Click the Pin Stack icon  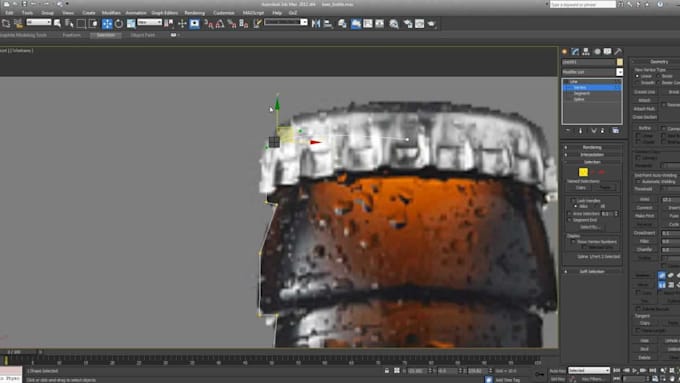tap(568, 131)
